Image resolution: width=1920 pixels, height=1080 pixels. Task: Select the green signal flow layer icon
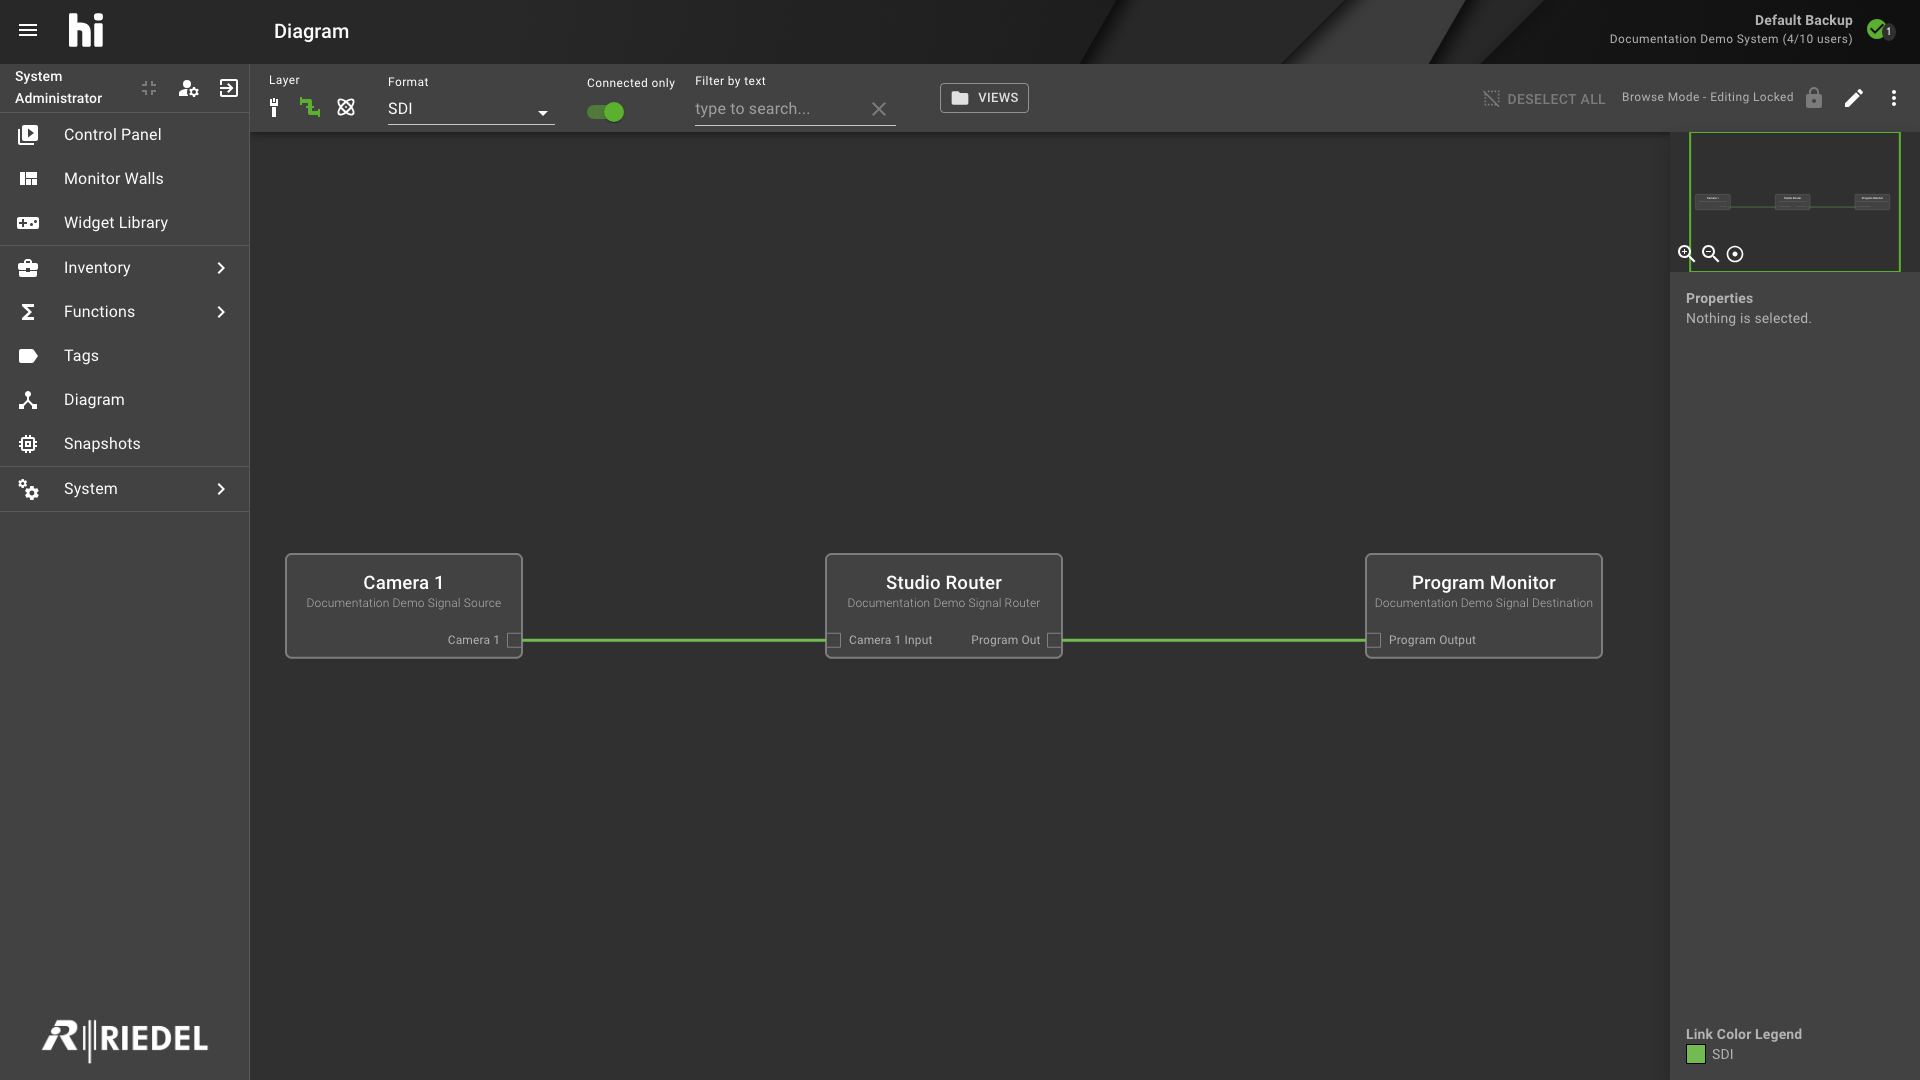pos(310,107)
